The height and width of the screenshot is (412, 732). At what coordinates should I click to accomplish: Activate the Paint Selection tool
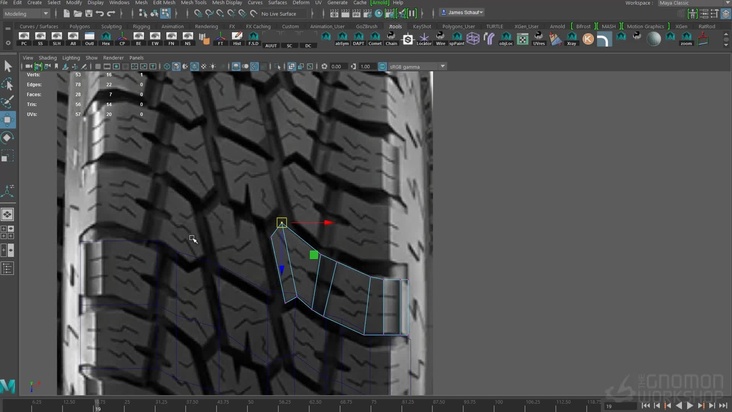[7, 102]
